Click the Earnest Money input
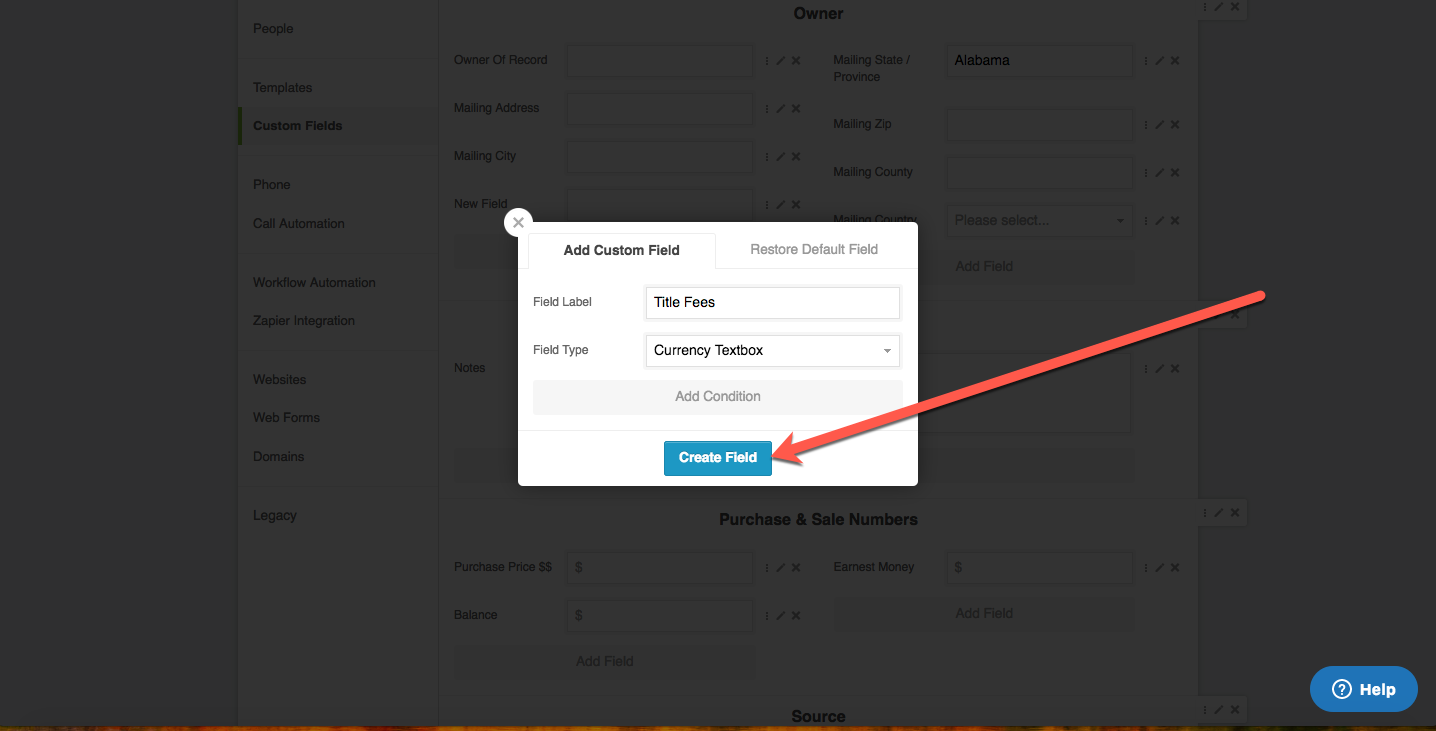 pyautogui.click(x=1039, y=568)
